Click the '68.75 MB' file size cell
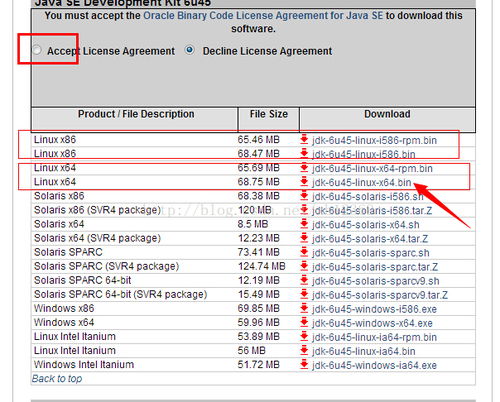The image size is (500, 402). [x=259, y=182]
